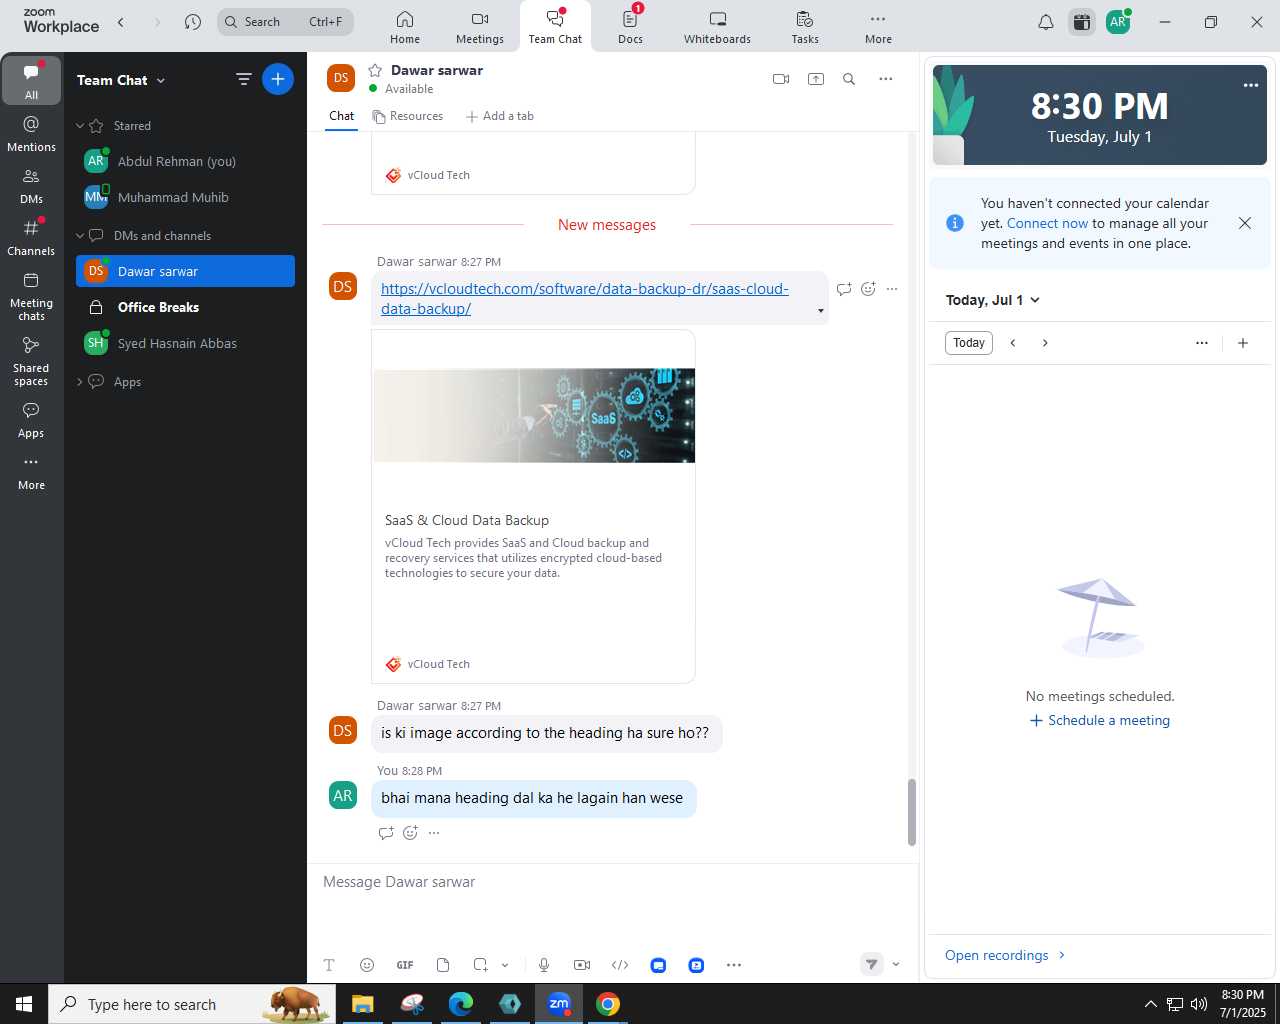Go to next day in calendar
Viewport: 1280px width, 1024px height.
click(1045, 343)
